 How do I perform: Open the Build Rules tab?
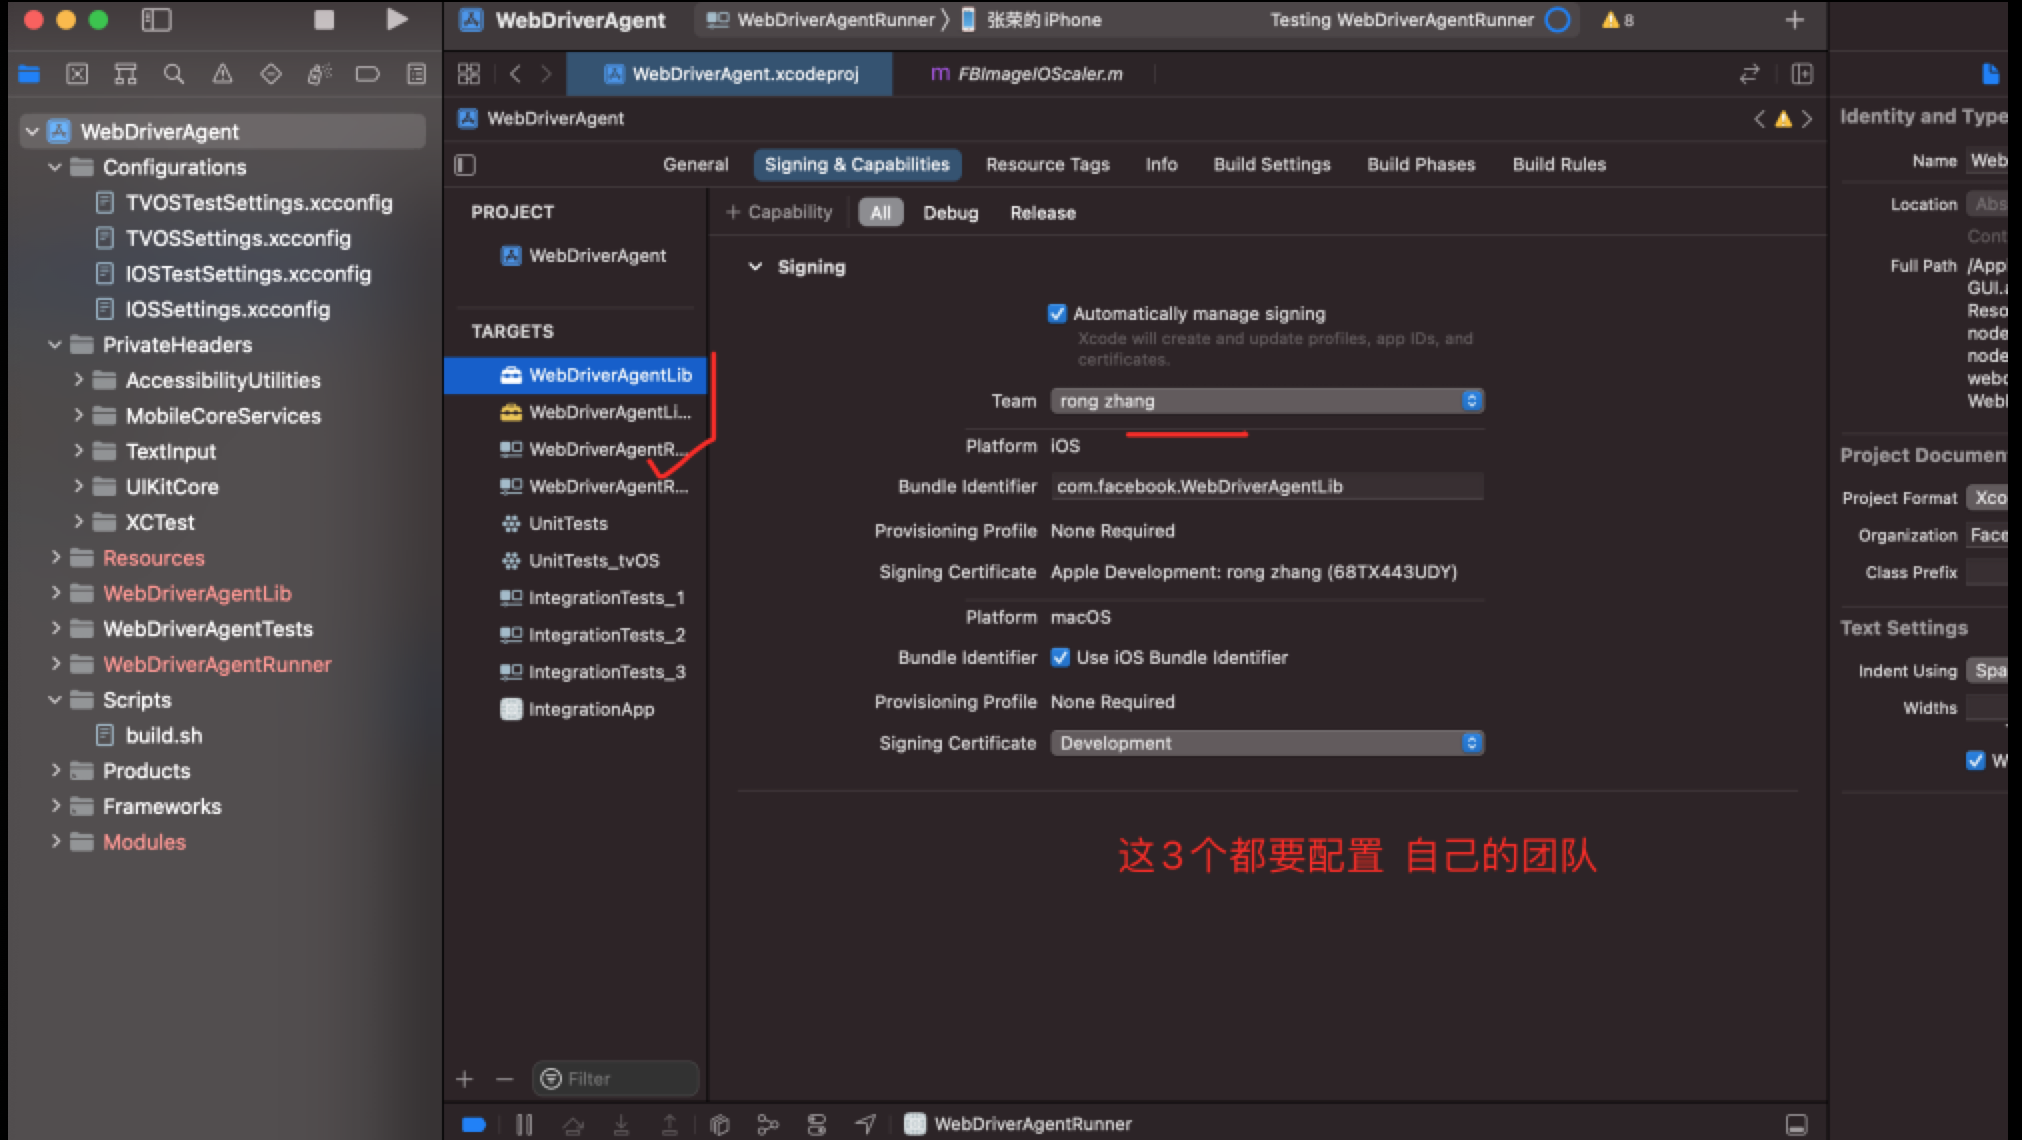click(1559, 165)
